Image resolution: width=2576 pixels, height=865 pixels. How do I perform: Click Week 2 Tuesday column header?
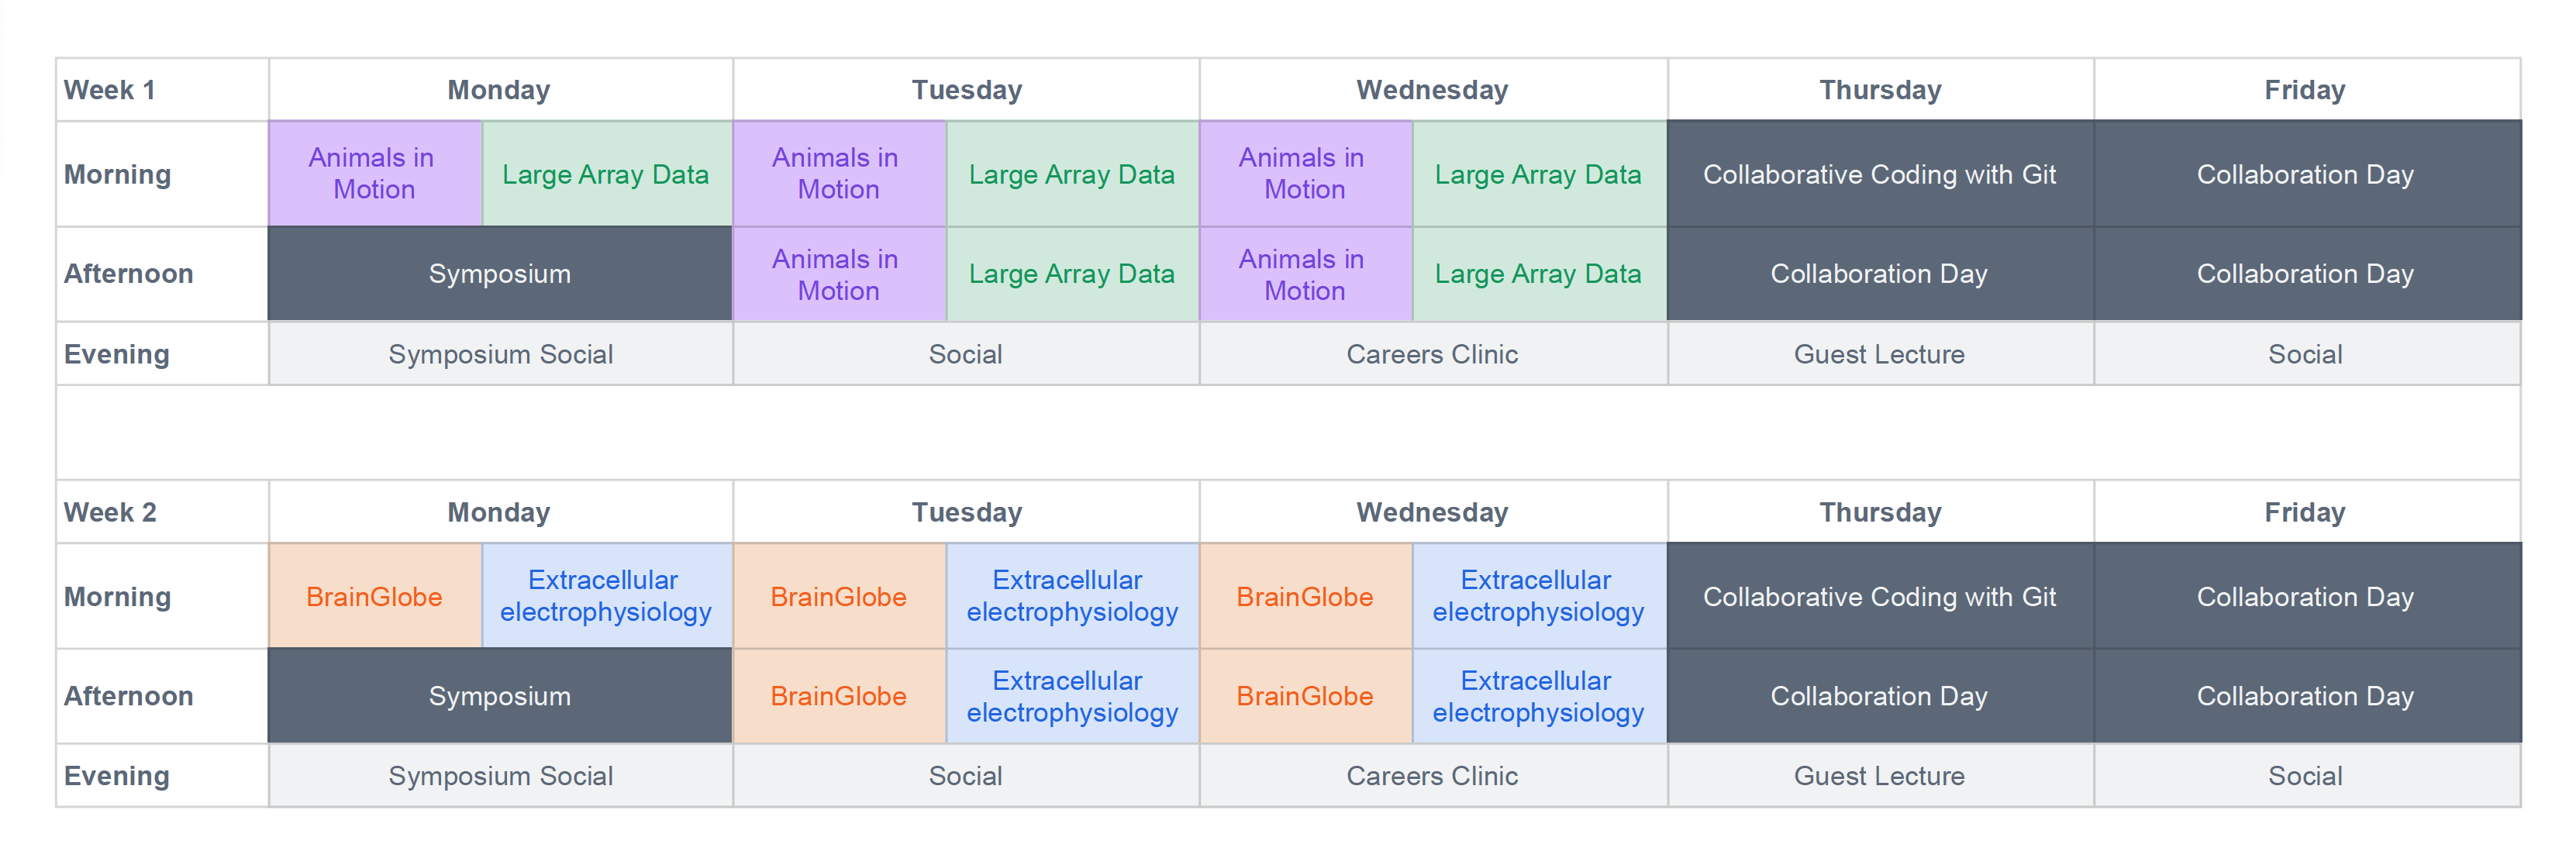click(x=966, y=512)
